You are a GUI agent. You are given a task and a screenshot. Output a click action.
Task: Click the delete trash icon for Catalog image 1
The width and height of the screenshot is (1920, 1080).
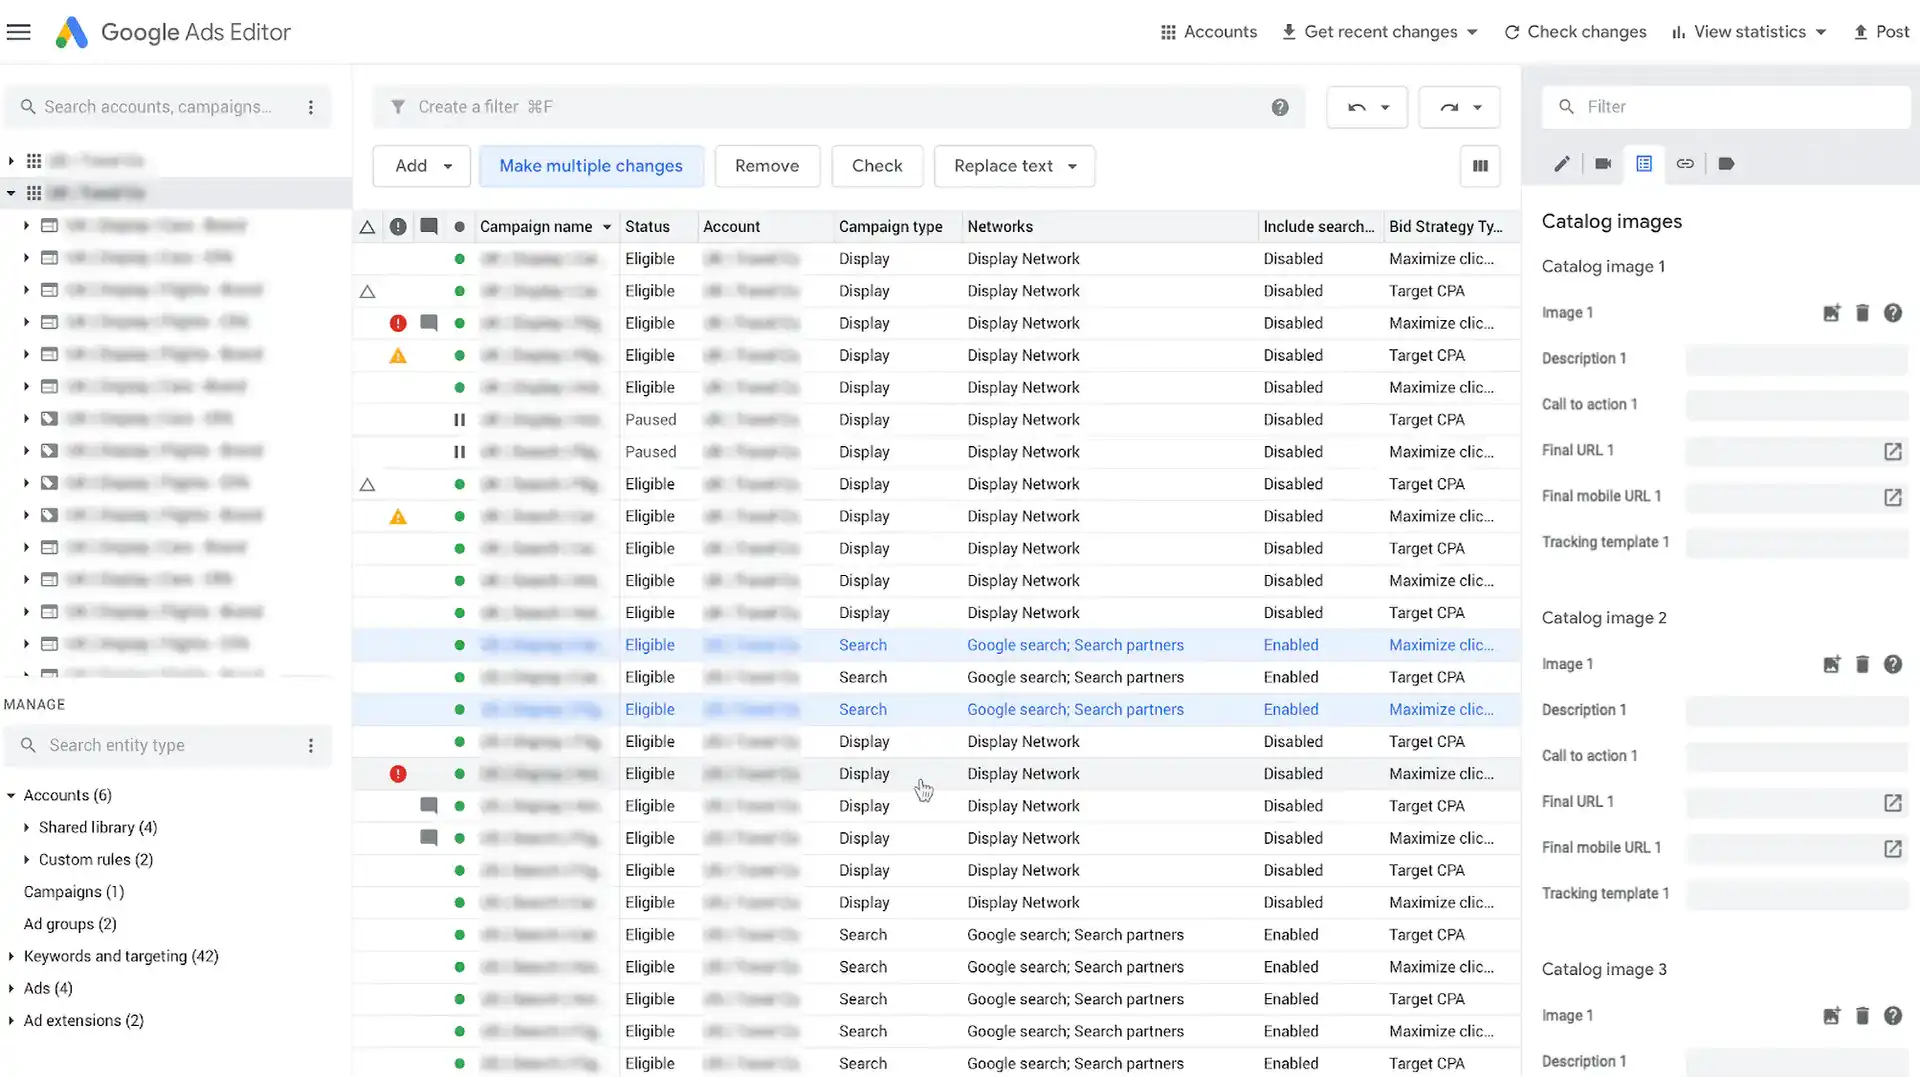click(x=1862, y=313)
